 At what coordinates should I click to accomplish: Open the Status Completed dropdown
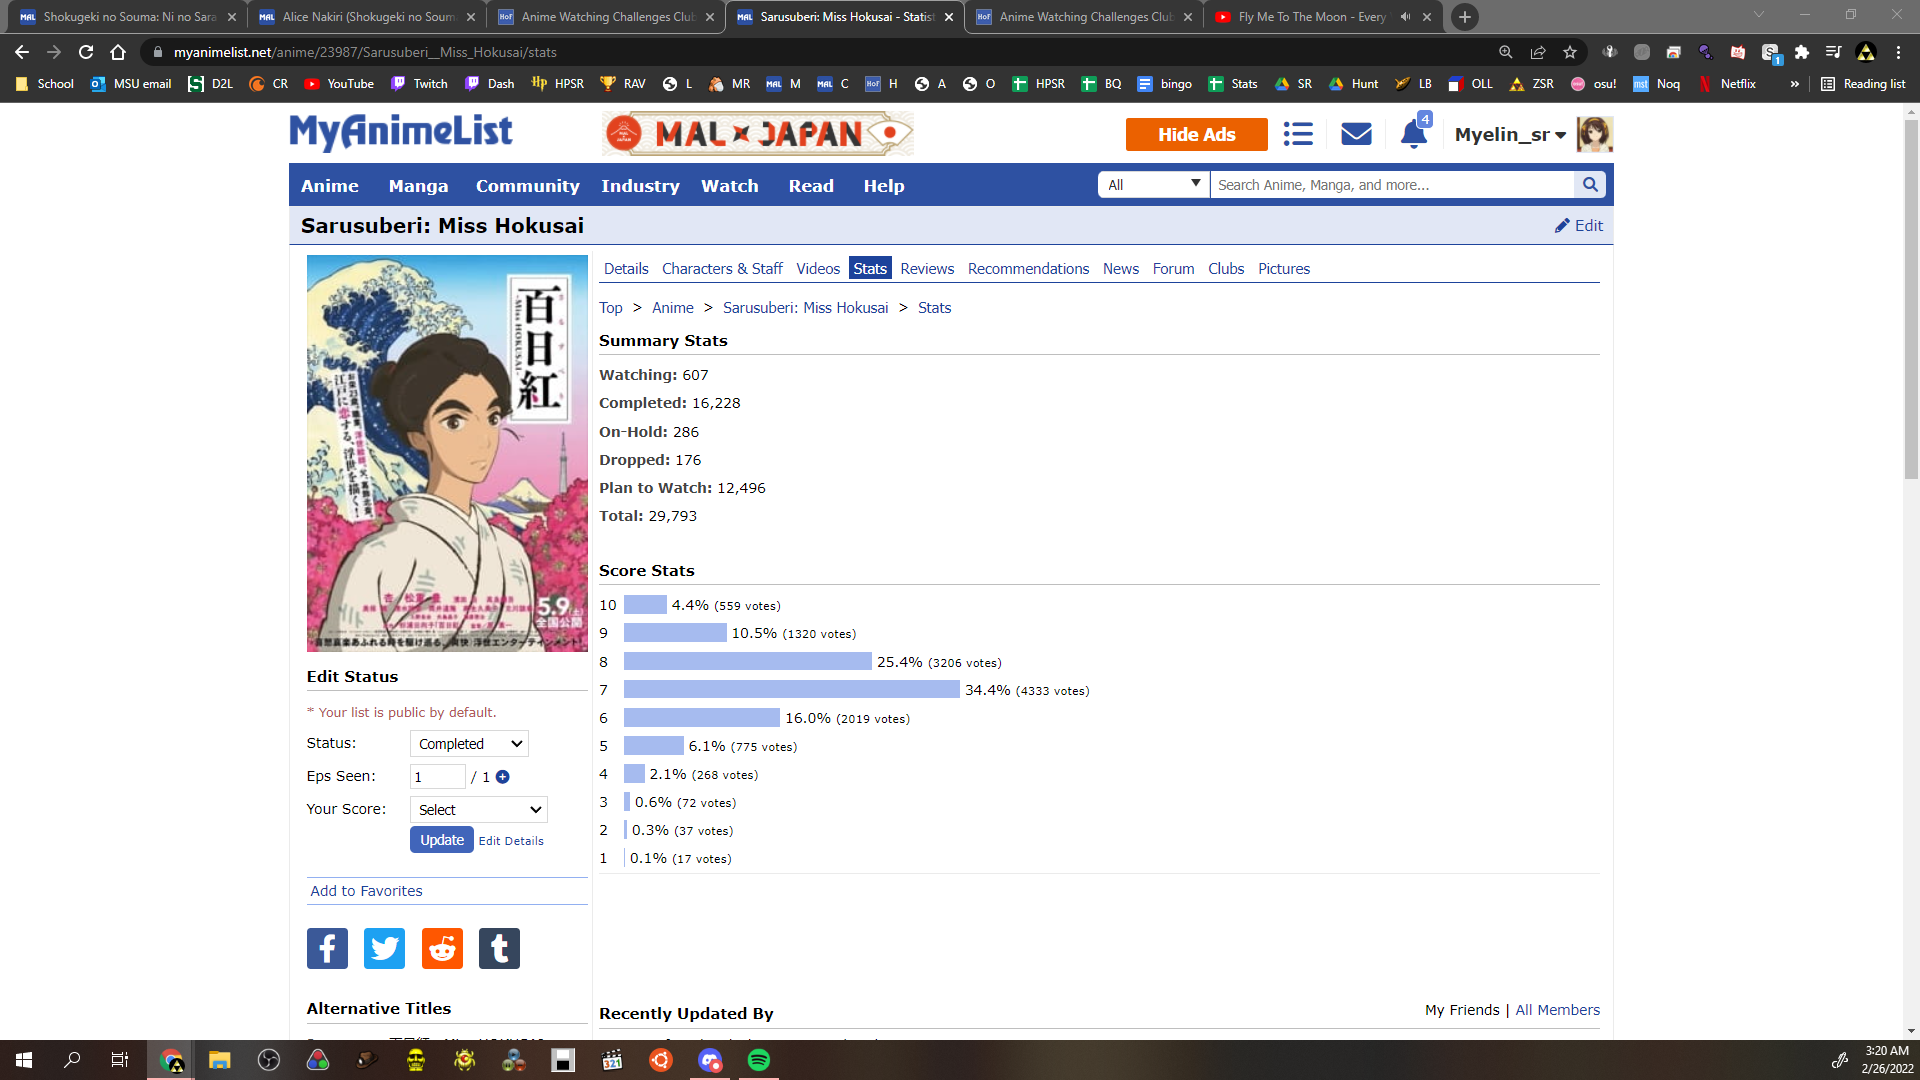[x=469, y=744]
